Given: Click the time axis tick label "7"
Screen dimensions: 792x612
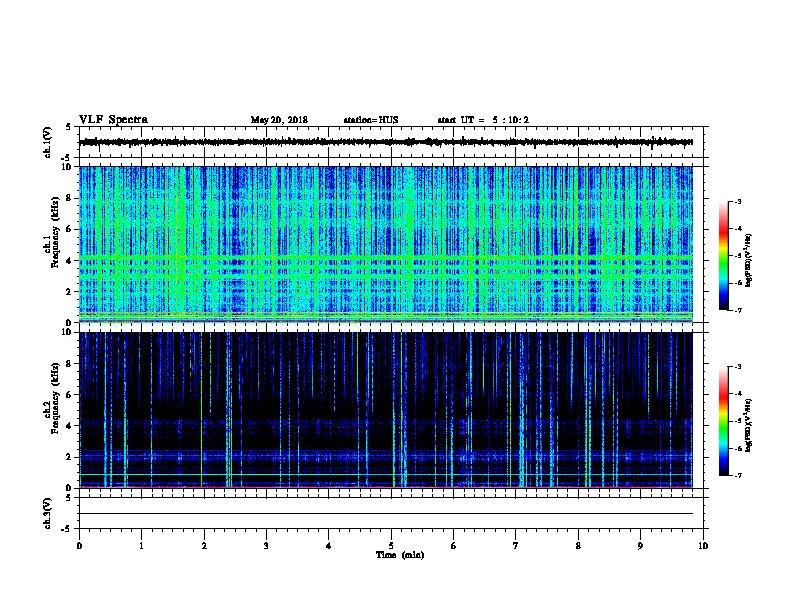Looking at the screenshot, I should (516, 546).
